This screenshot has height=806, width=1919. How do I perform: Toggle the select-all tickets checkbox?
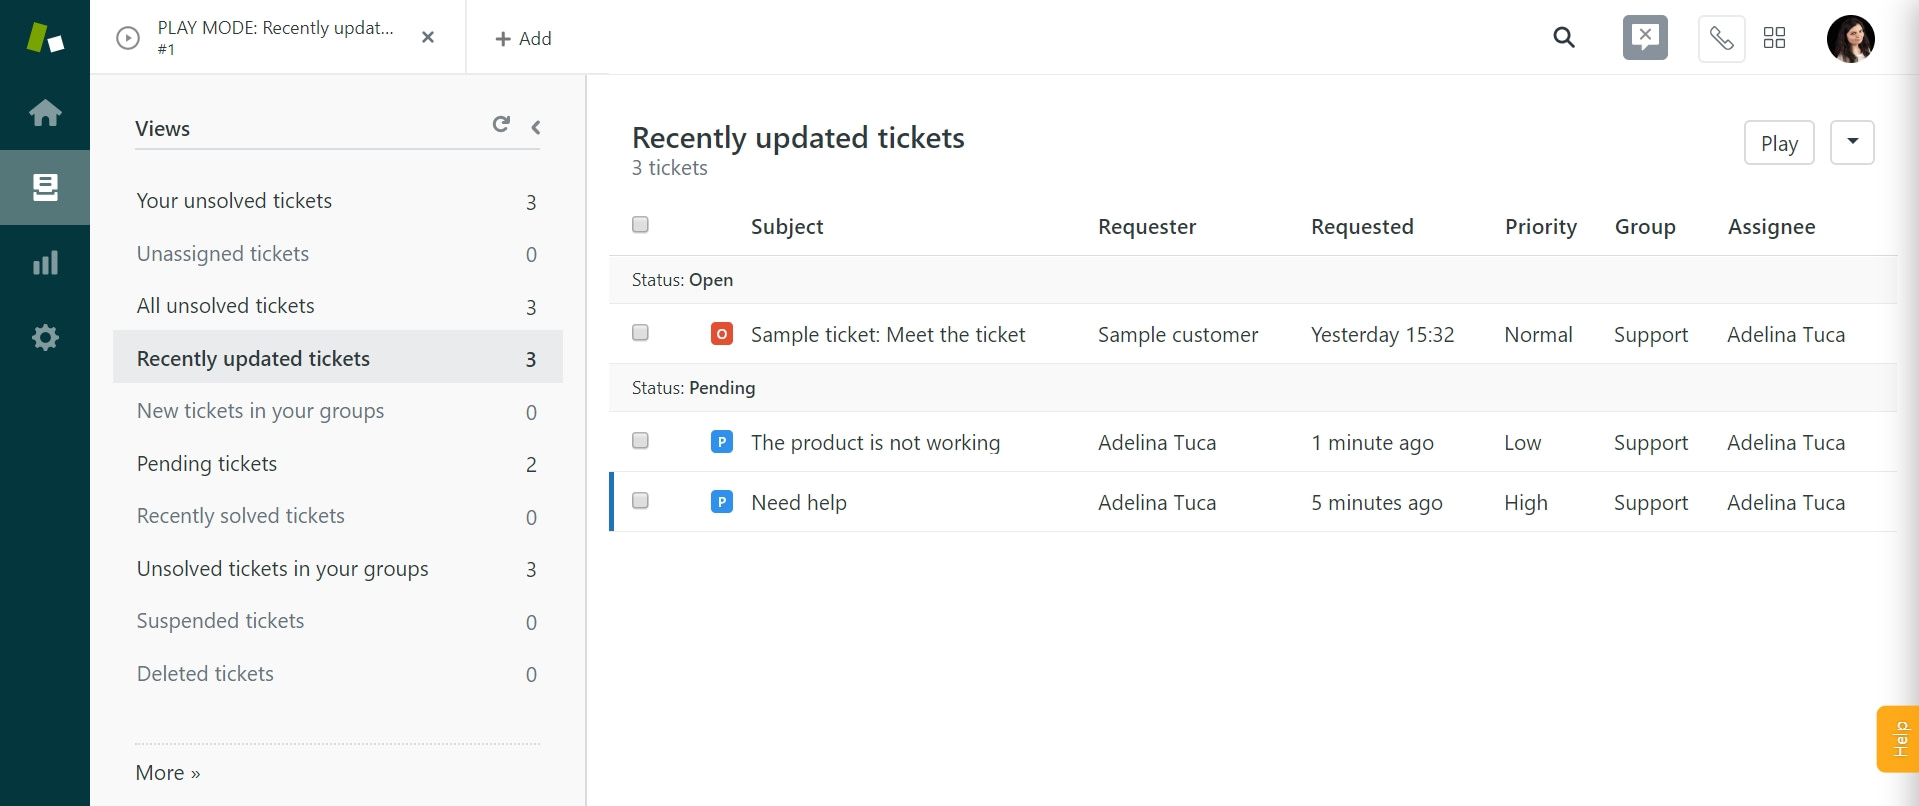[640, 225]
